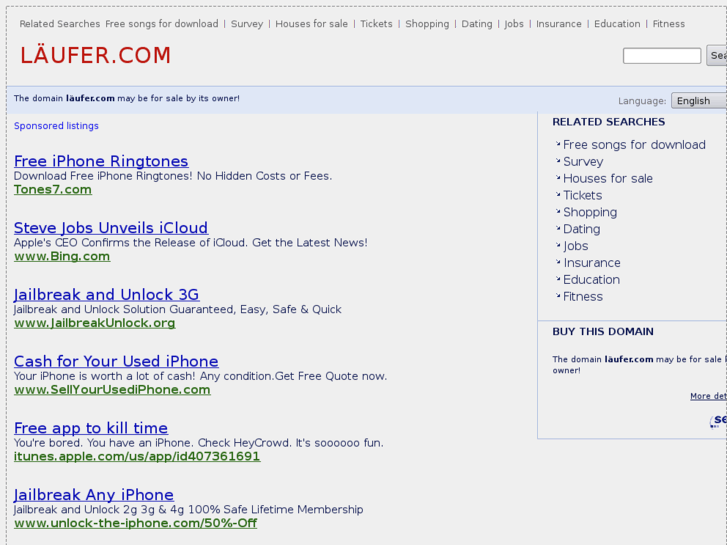This screenshot has width=727, height=545.
Task: Click the Search button beside the text box
Action: point(716,55)
